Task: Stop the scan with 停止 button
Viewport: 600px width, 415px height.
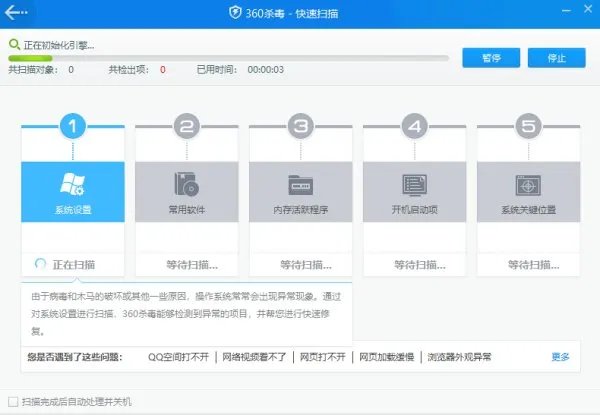Action: (x=556, y=58)
